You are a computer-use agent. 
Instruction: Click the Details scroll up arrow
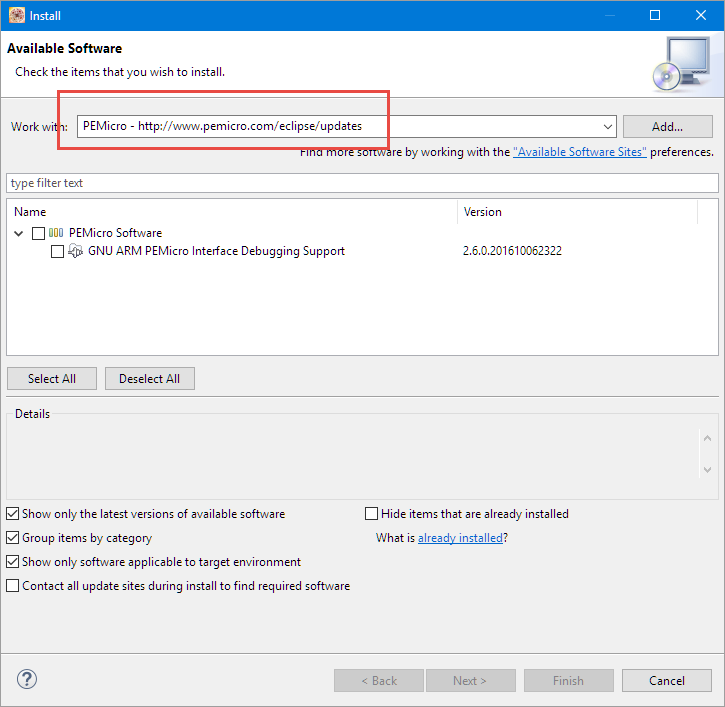[707, 438]
